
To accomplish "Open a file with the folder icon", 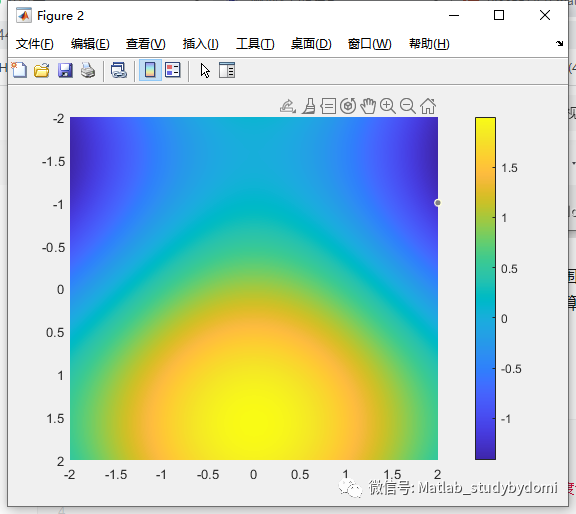I will pyautogui.click(x=42, y=70).
